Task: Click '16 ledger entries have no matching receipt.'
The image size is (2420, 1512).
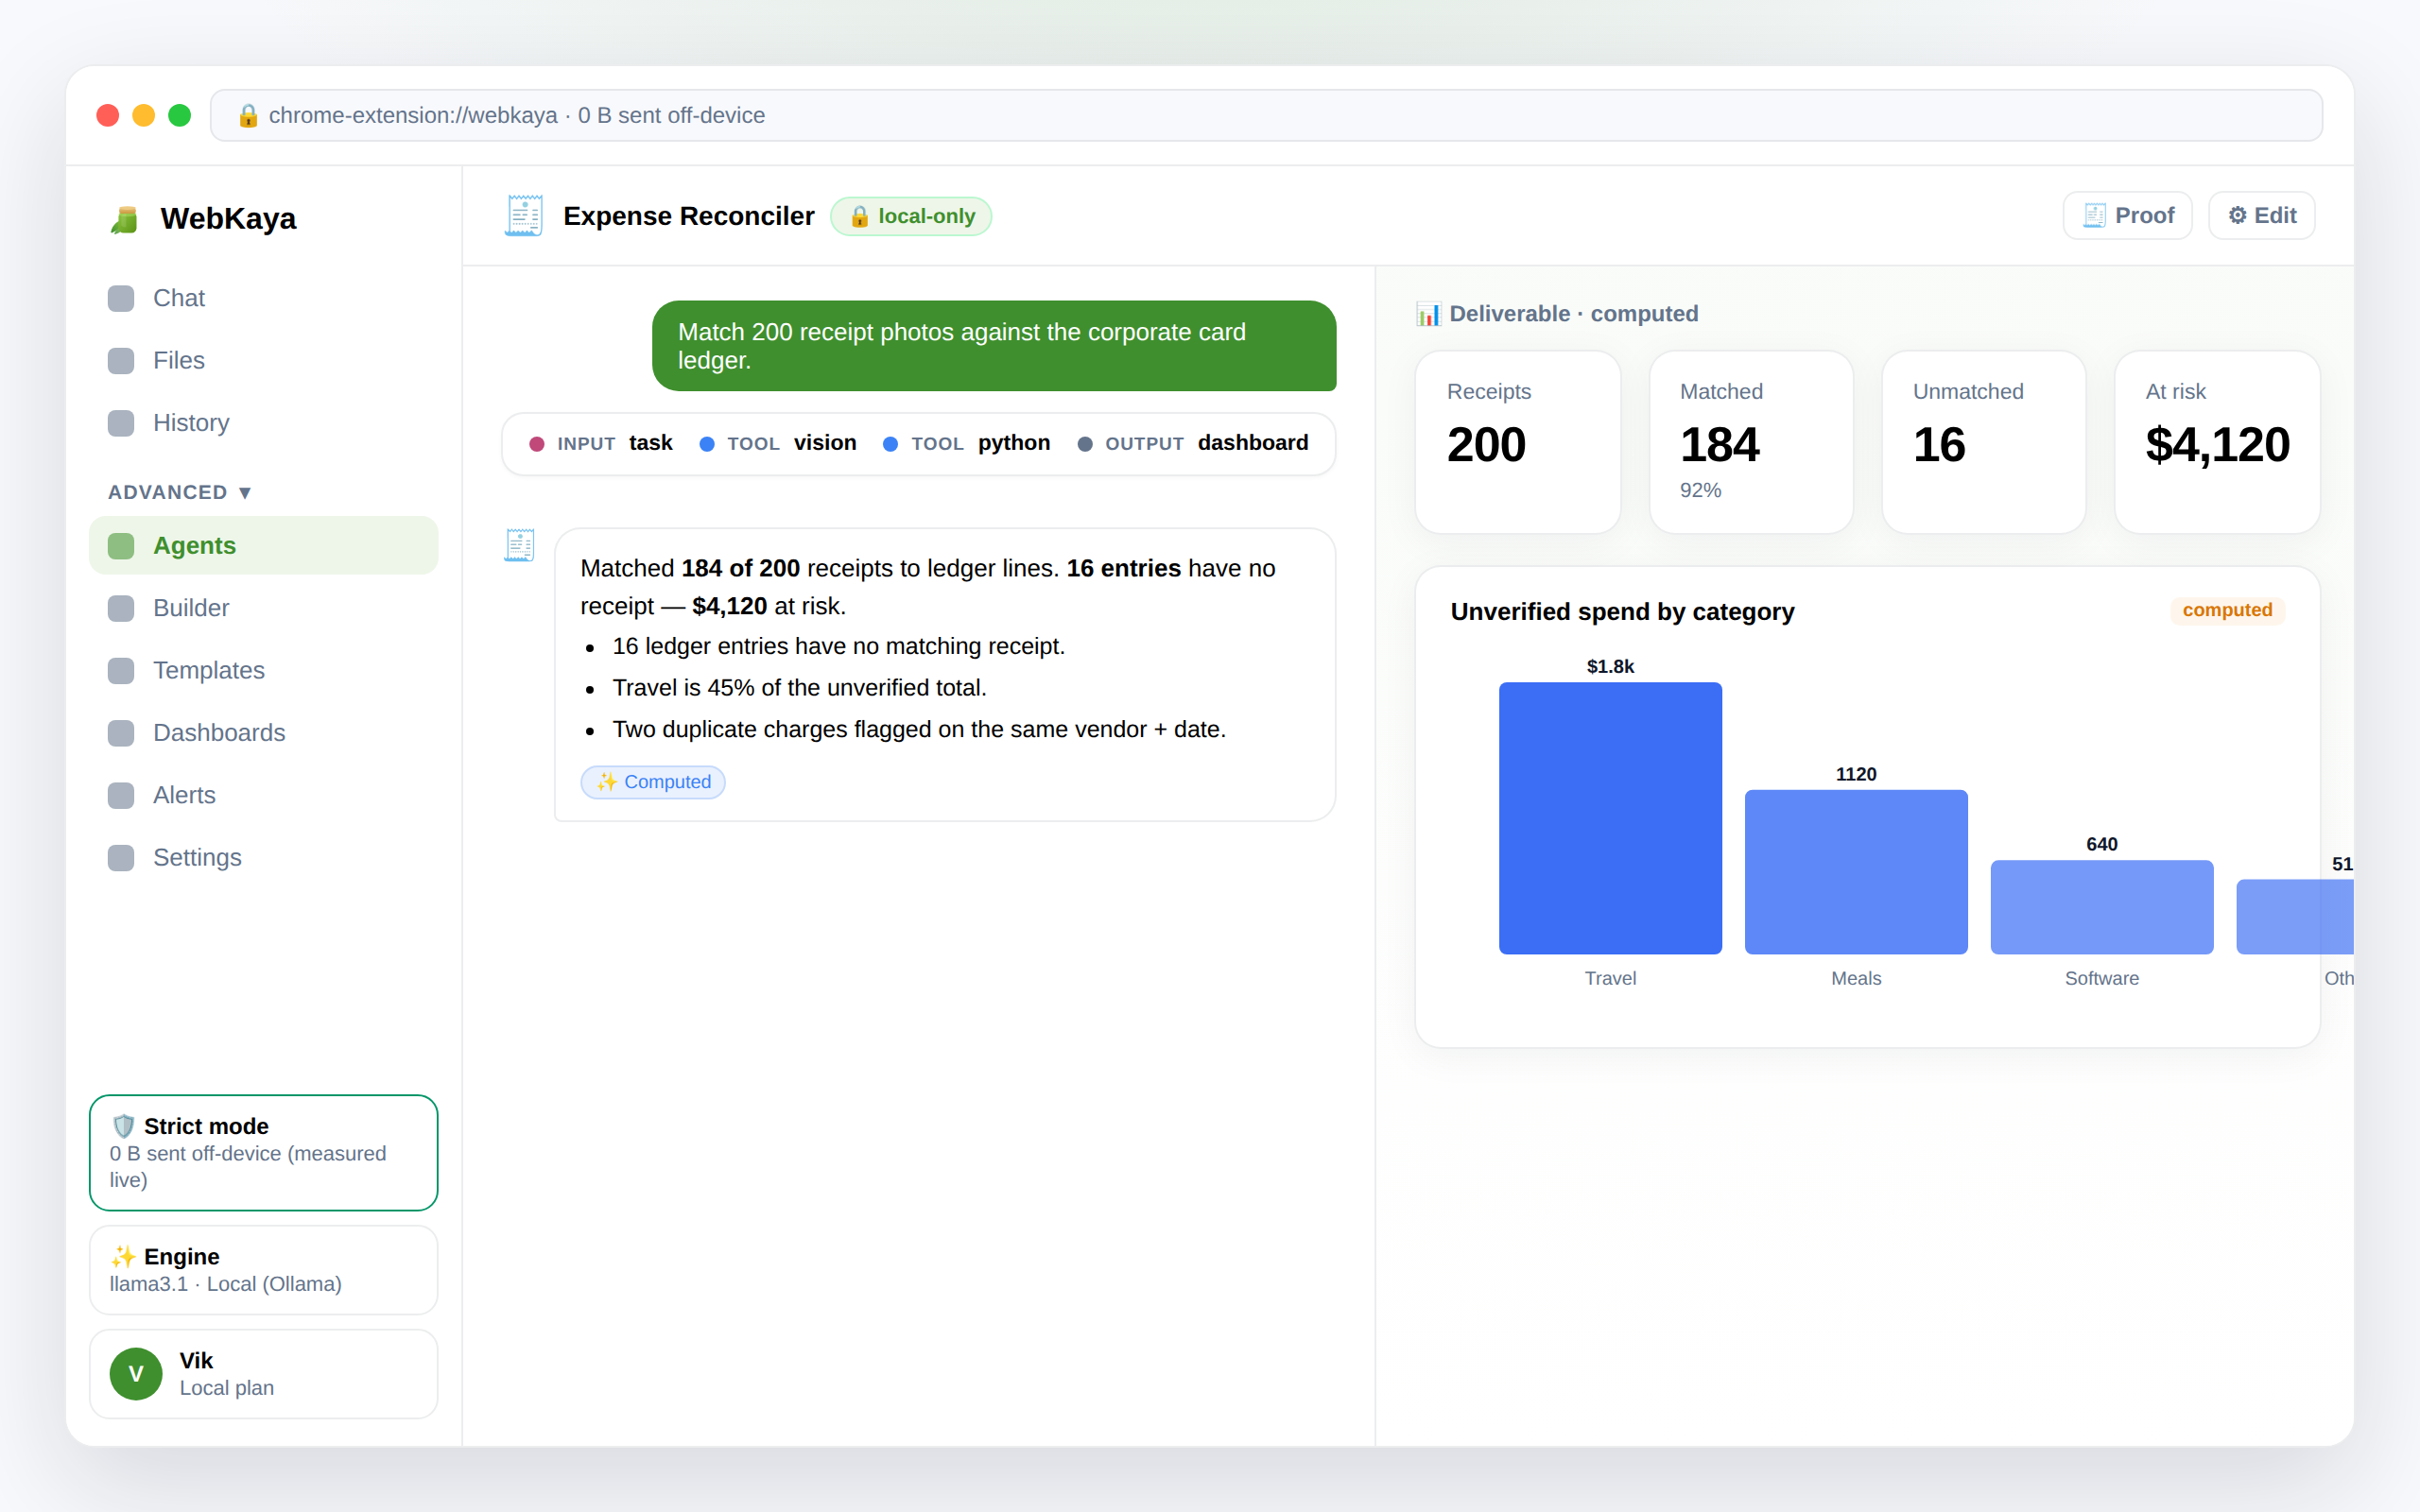Action: click(x=838, y=646)
